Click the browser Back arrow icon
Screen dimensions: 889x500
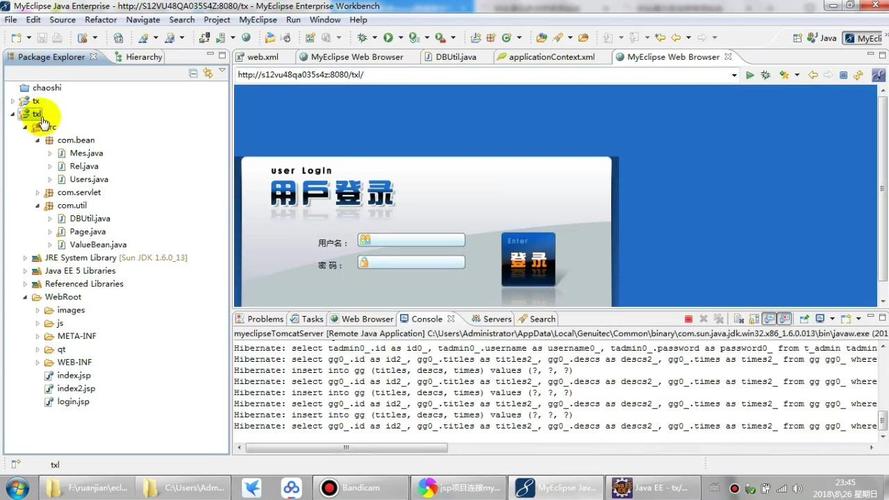[812, 75]
